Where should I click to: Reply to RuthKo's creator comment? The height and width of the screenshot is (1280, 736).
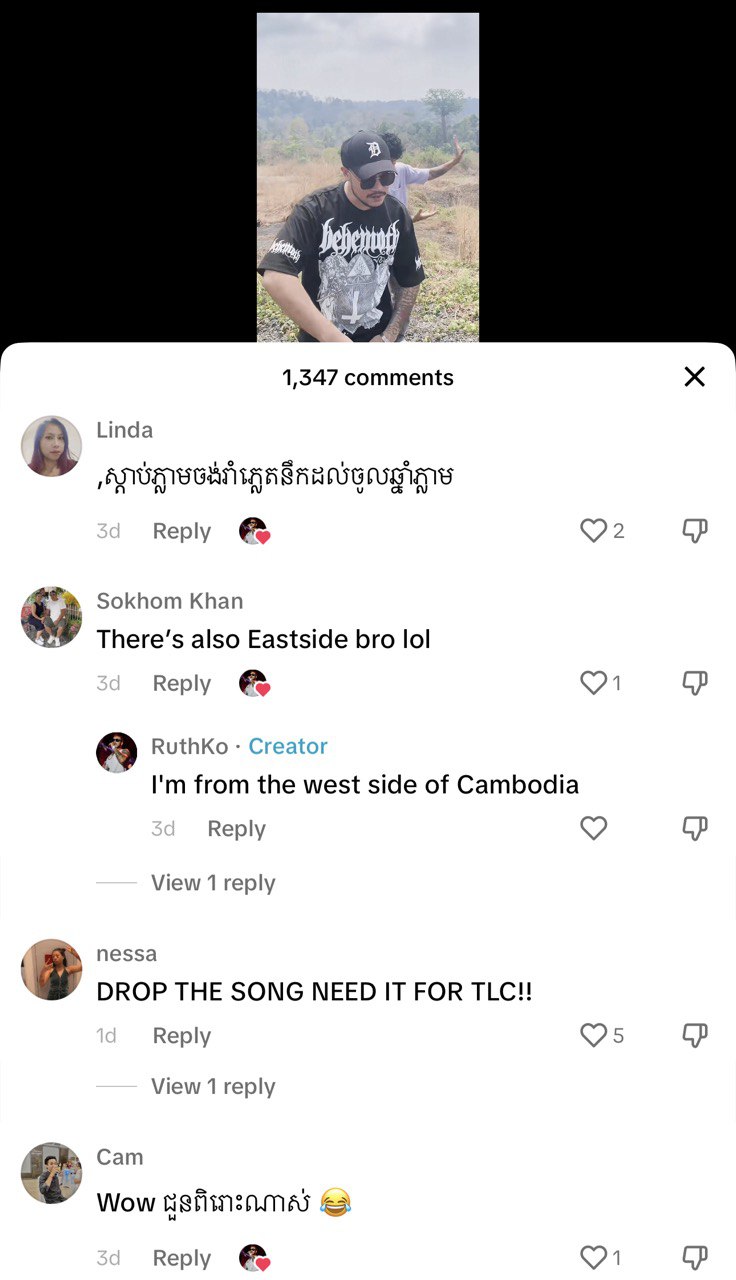coord(236,828)
